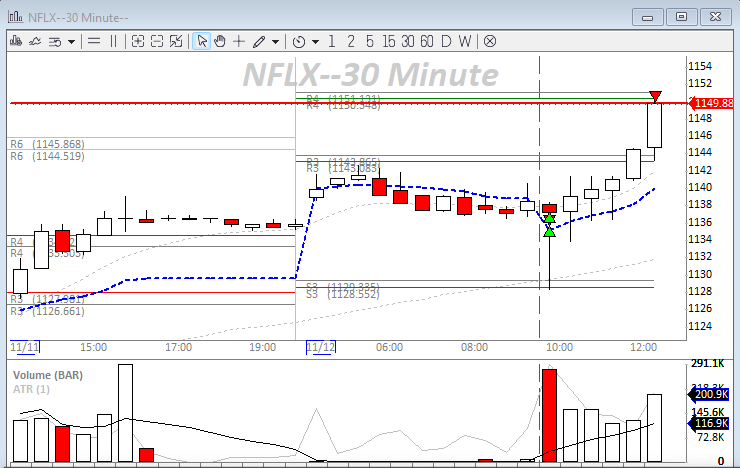Viewport: 740px width, 468px height.
Task: Click the circled X clear icon
Action: click(x=490, y=42)
